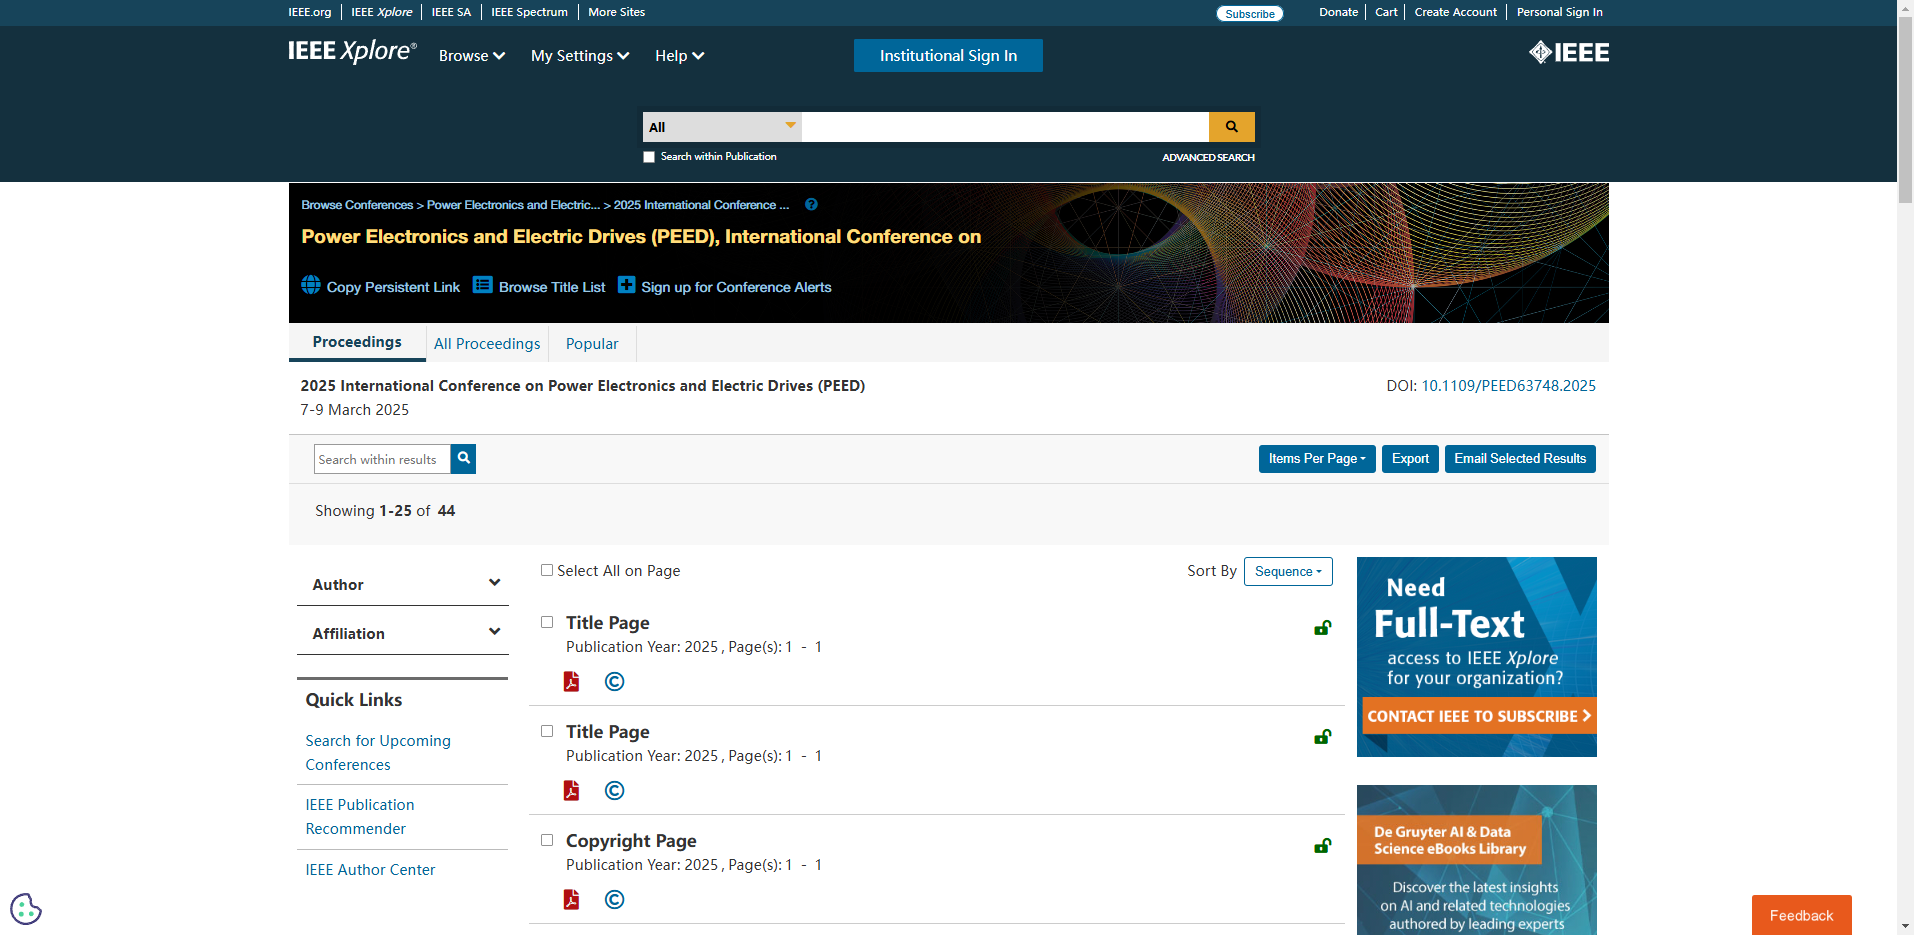This screenshot has width=1914, height=935.
Task: Click the Institutional Sign In button
Action: point(947,56)
